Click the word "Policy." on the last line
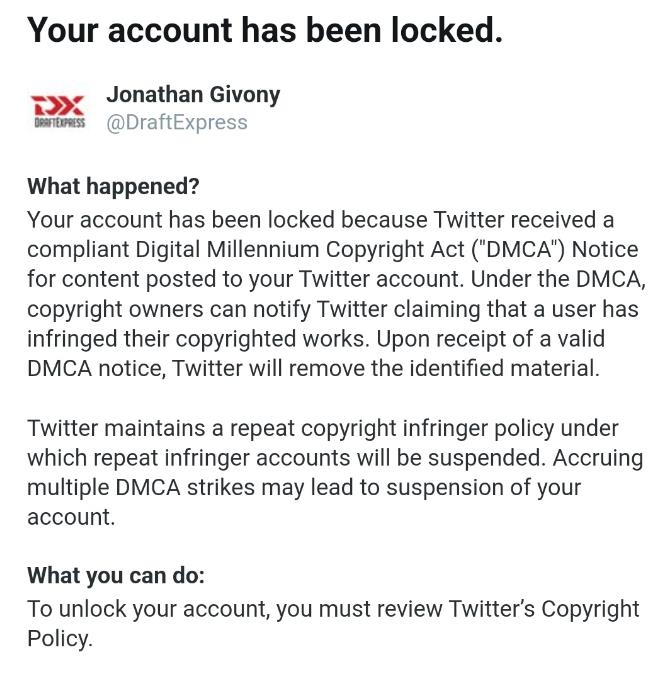 click(x=59, y=639)
